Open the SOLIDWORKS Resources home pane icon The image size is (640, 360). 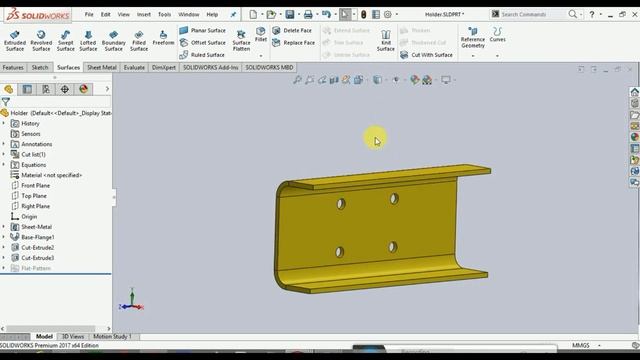[634, 92]
